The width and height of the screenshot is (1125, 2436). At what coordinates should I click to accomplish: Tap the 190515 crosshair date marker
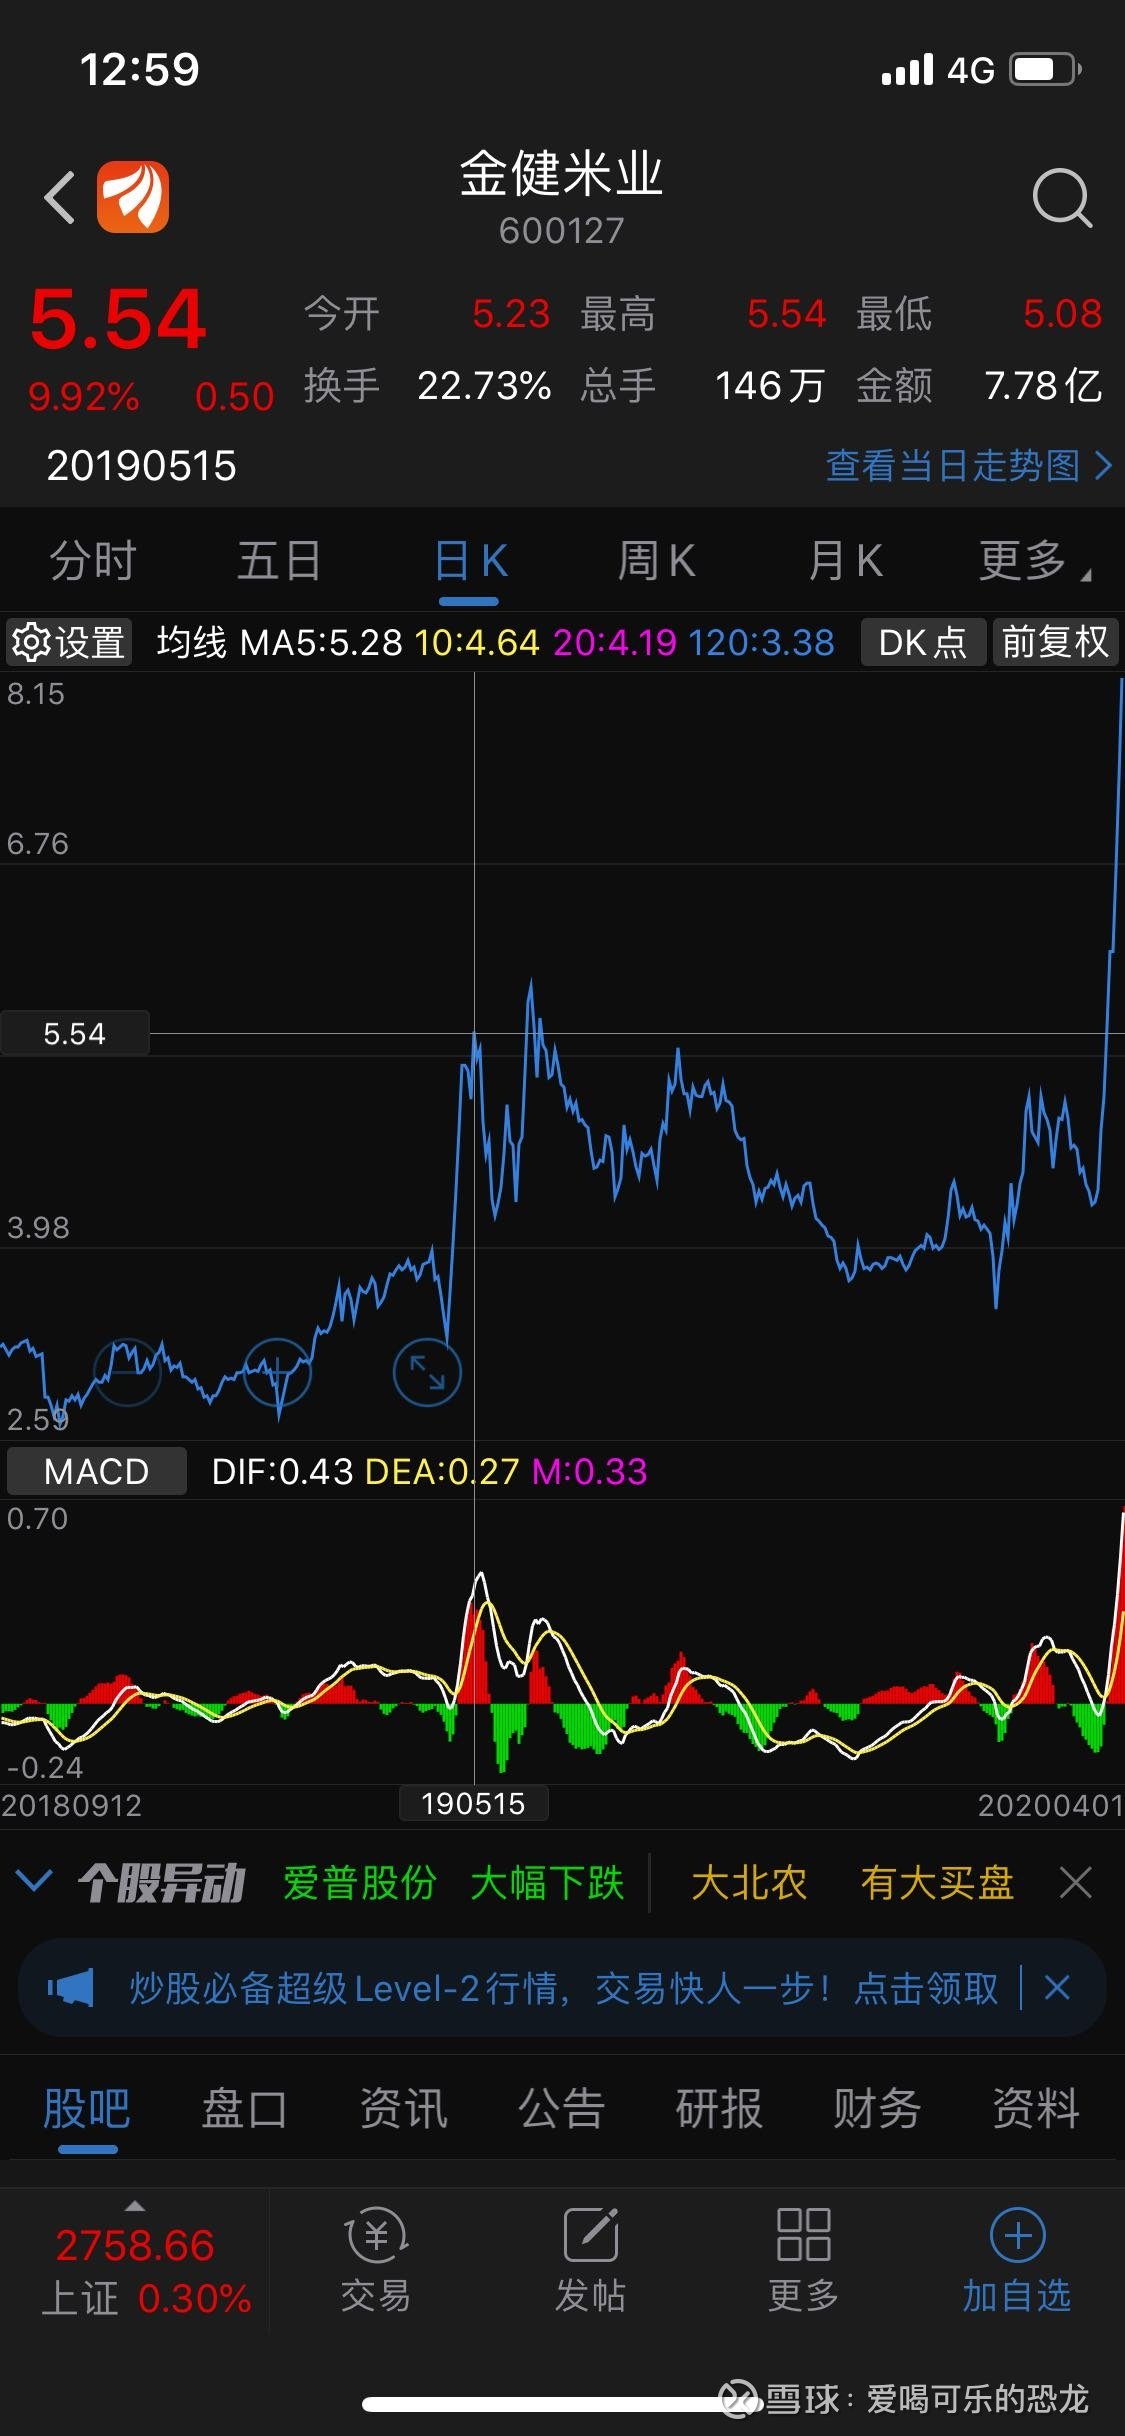pyautogui.click(x=474, y=1803)
